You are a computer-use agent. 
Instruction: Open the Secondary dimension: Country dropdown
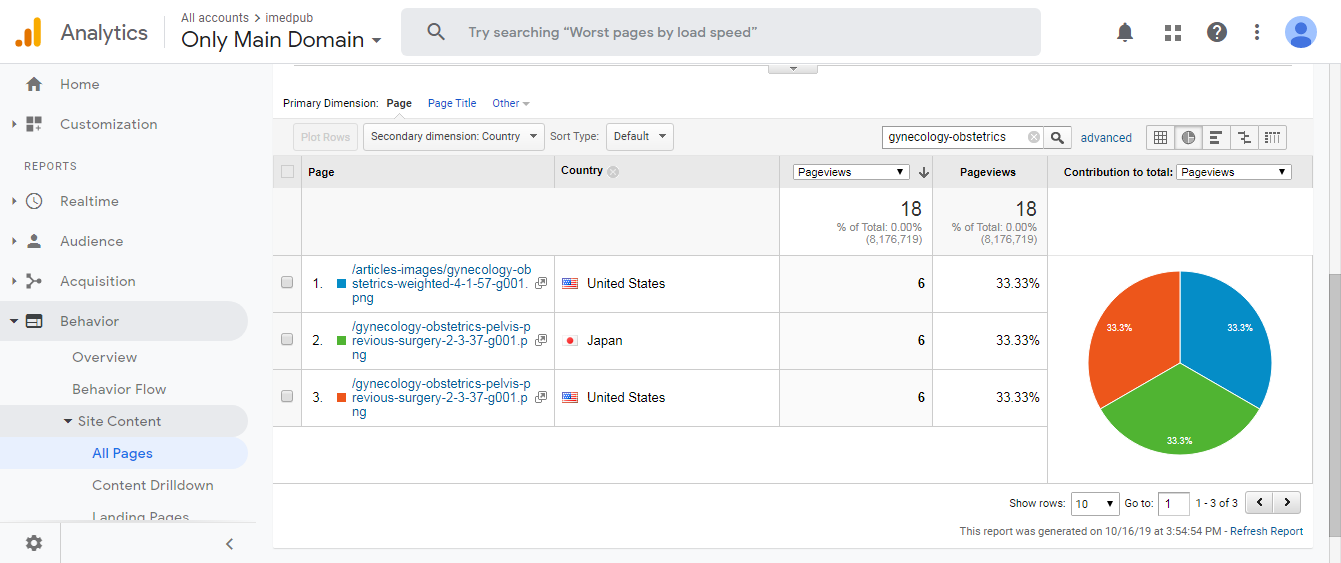point(453,137)
